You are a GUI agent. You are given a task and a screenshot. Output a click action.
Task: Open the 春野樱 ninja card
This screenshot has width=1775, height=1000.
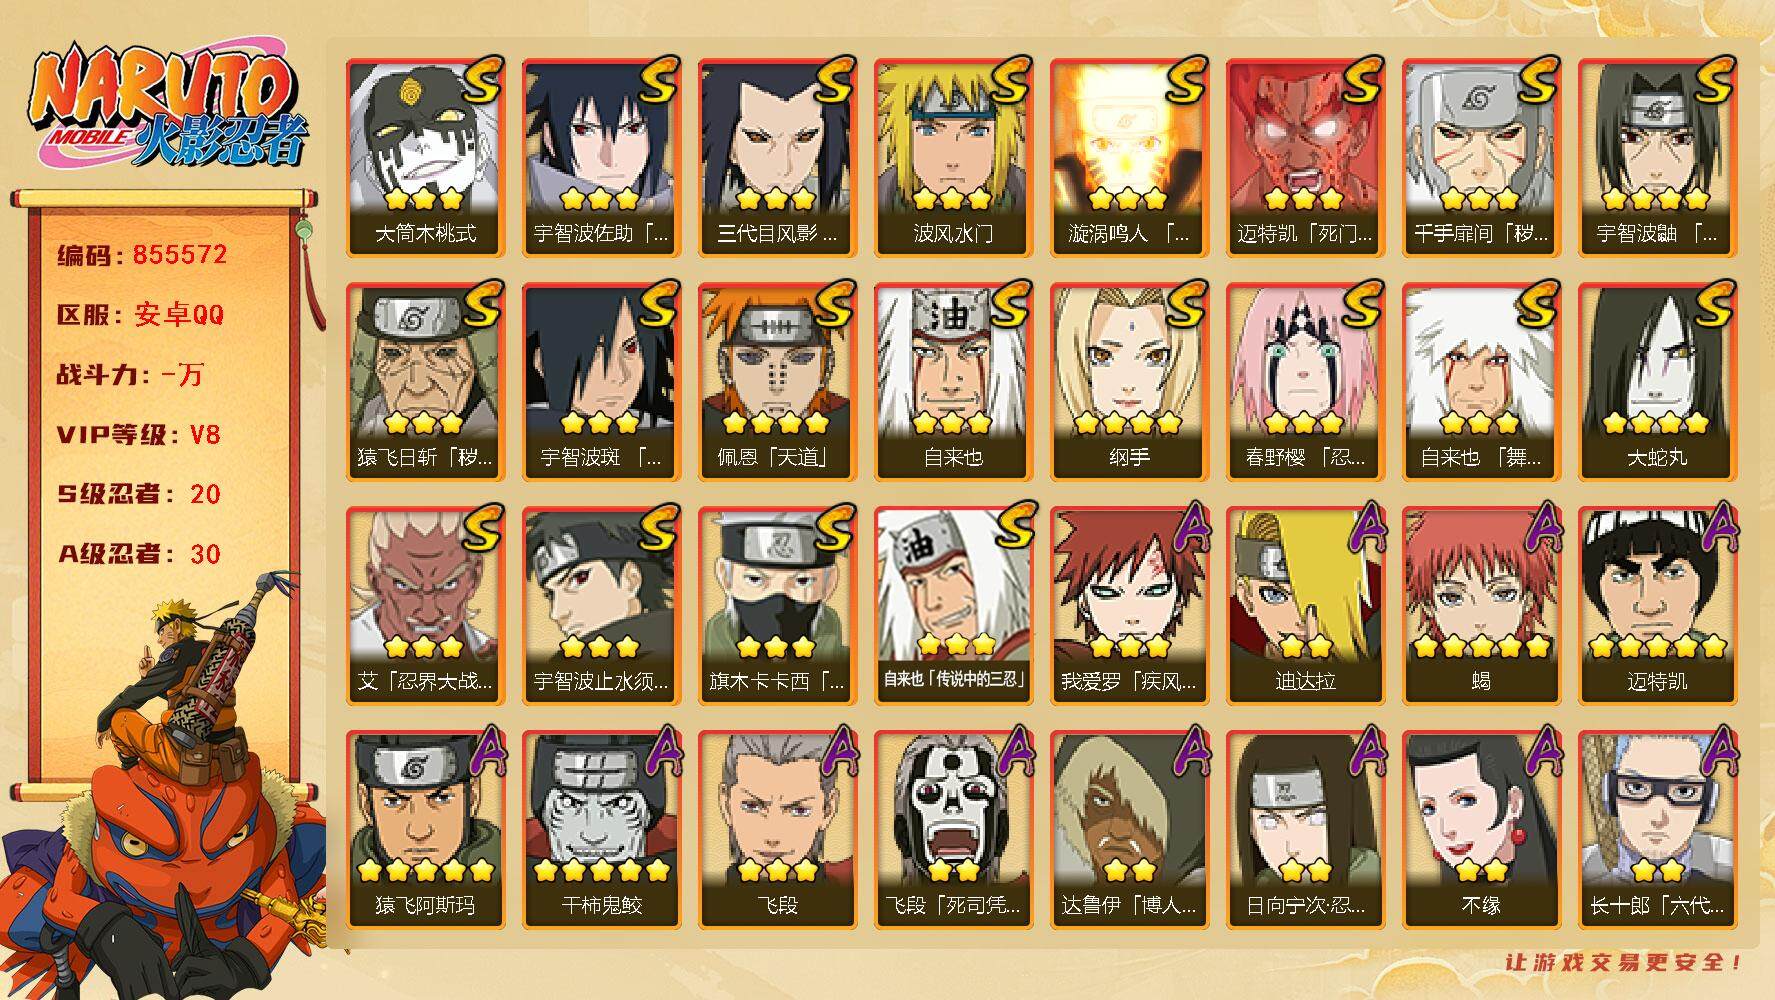point(1306,381)
